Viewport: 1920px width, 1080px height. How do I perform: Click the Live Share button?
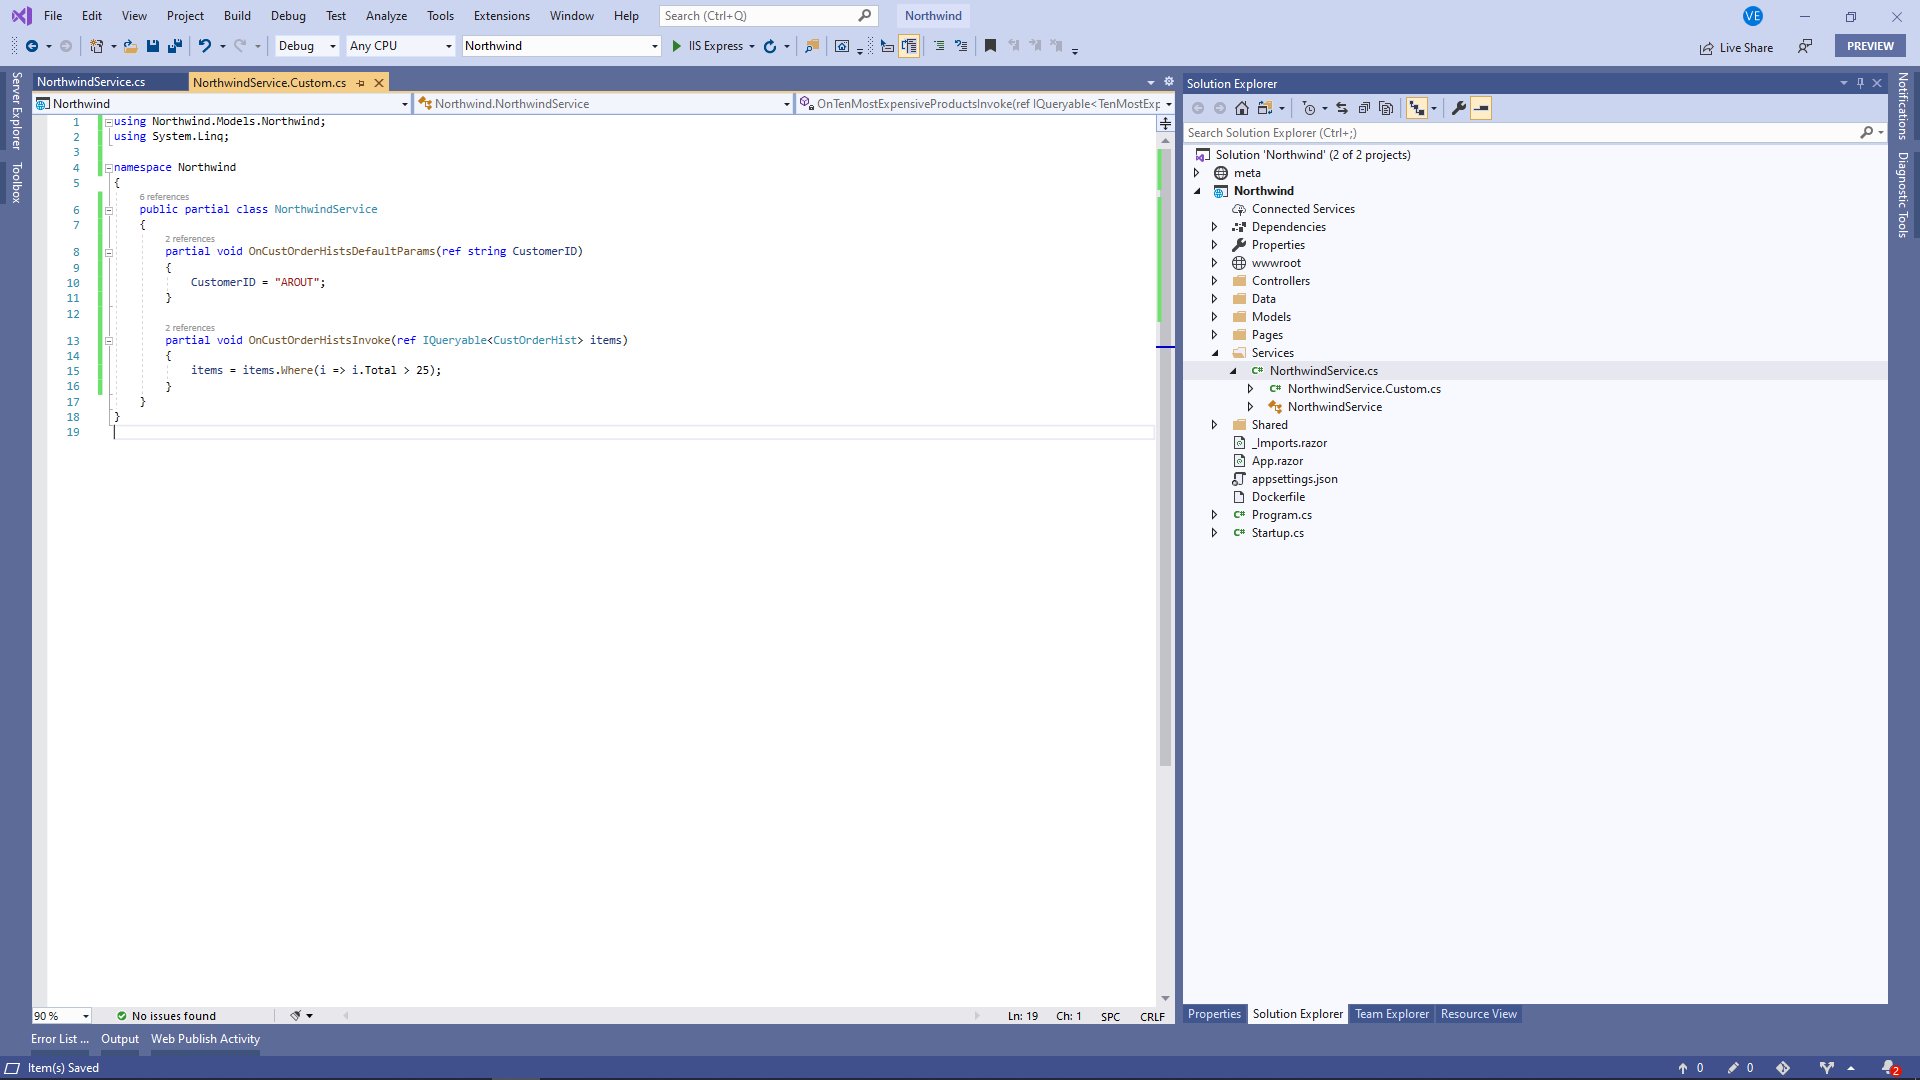1736,47
